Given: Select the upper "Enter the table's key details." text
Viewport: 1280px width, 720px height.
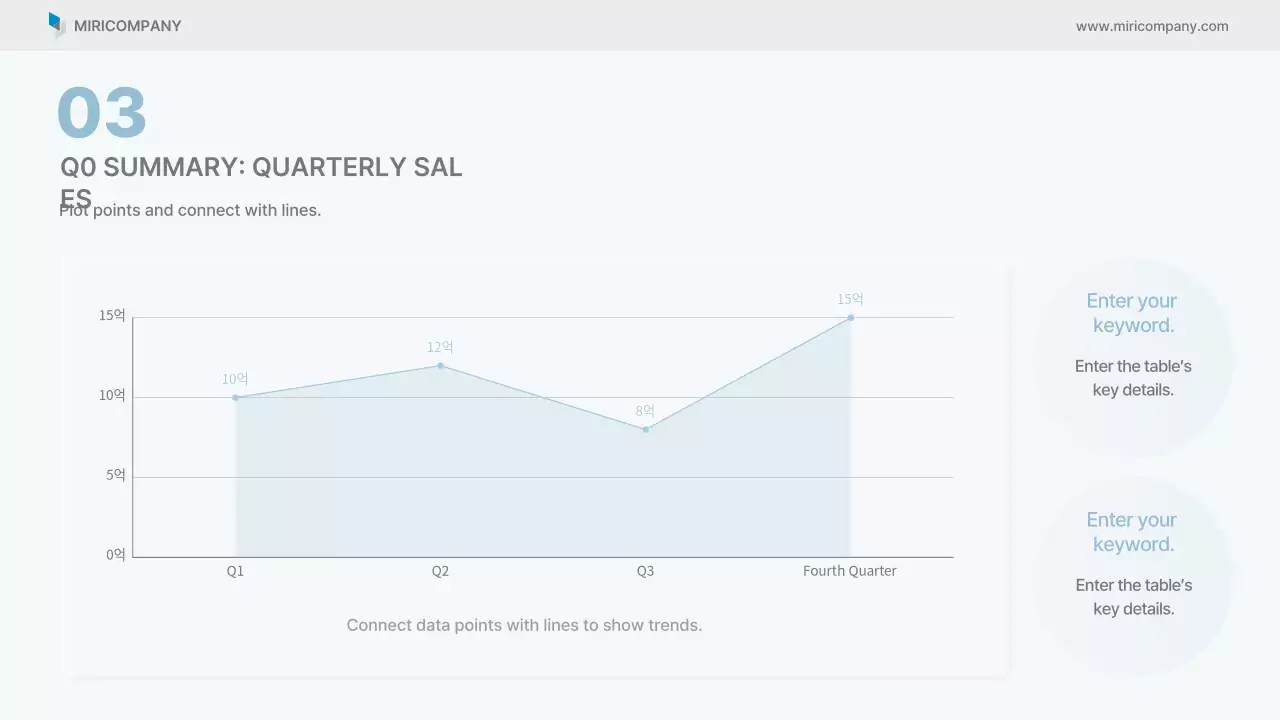Looking at the screenshot, I should click(1133, 378).
